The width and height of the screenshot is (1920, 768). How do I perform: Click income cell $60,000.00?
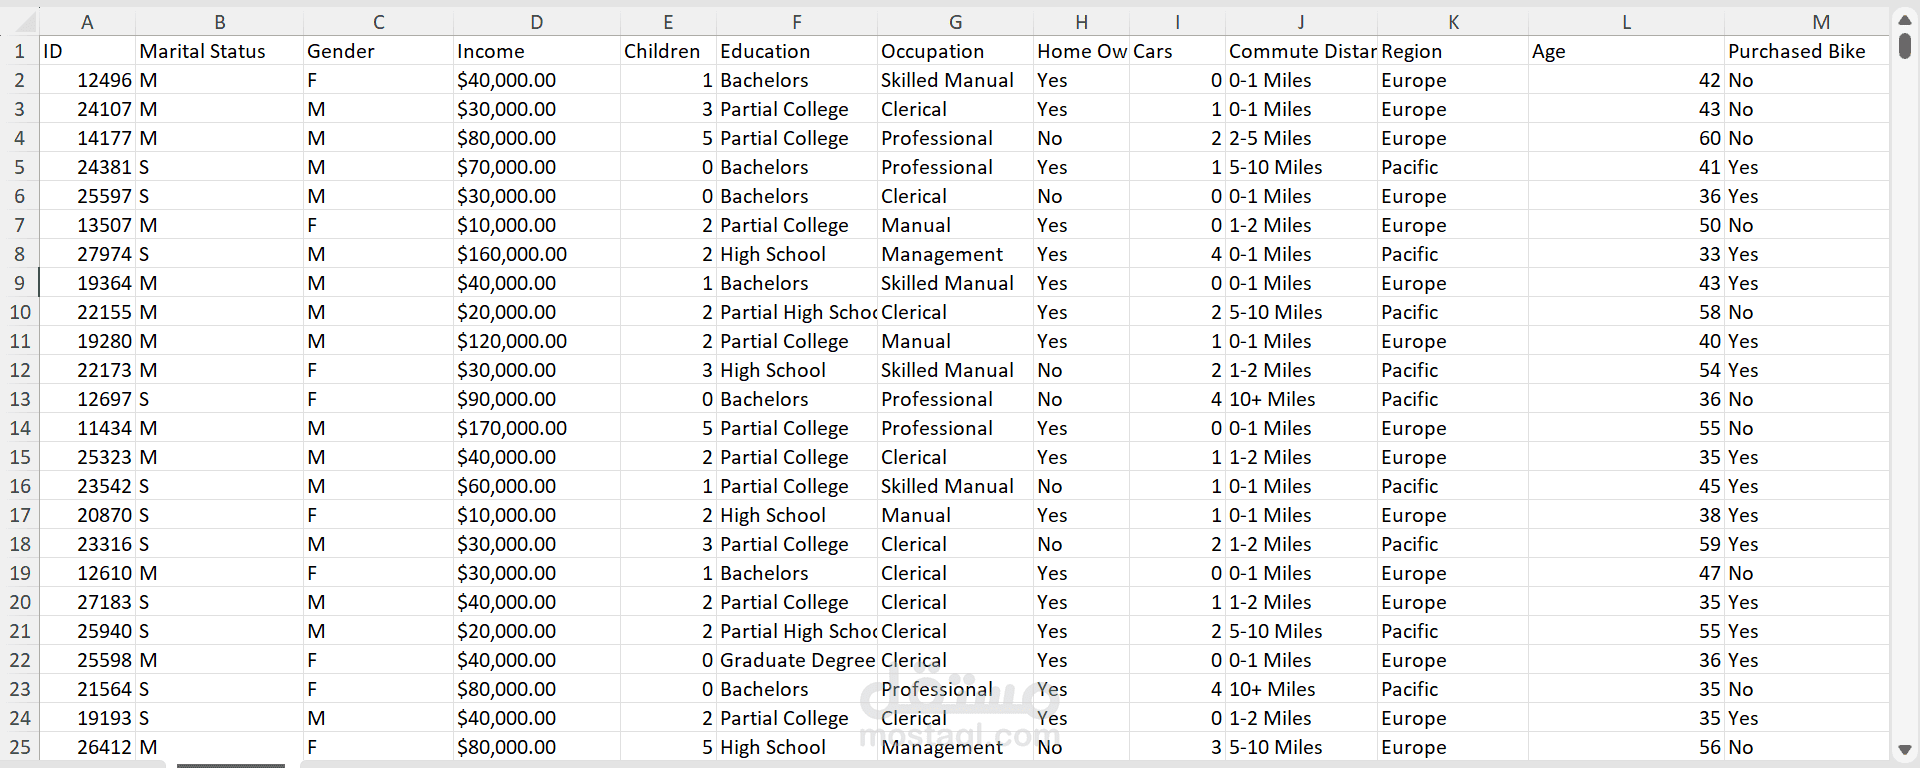click(x=537, y=486)
